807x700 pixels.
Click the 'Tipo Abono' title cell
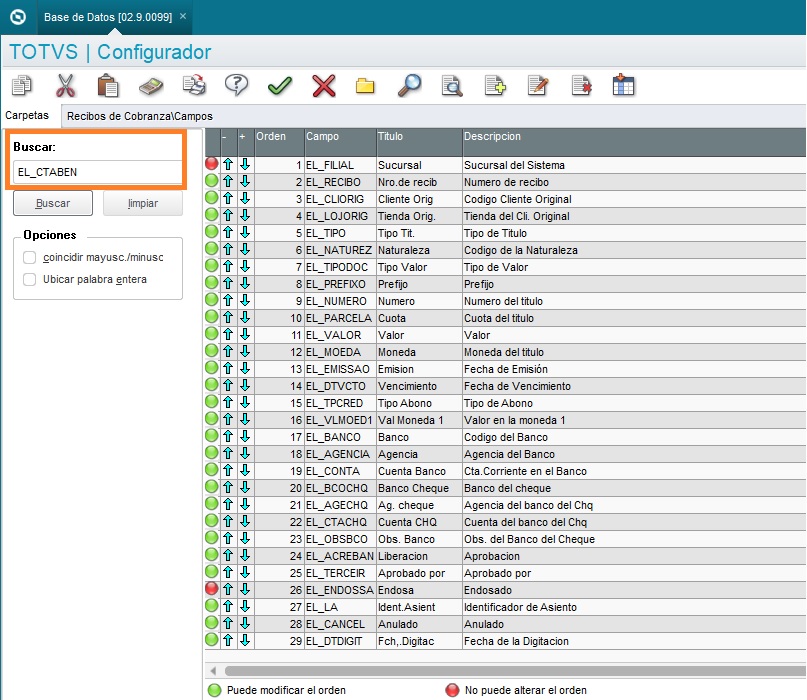pyautogui.click(x=419, y=403)
